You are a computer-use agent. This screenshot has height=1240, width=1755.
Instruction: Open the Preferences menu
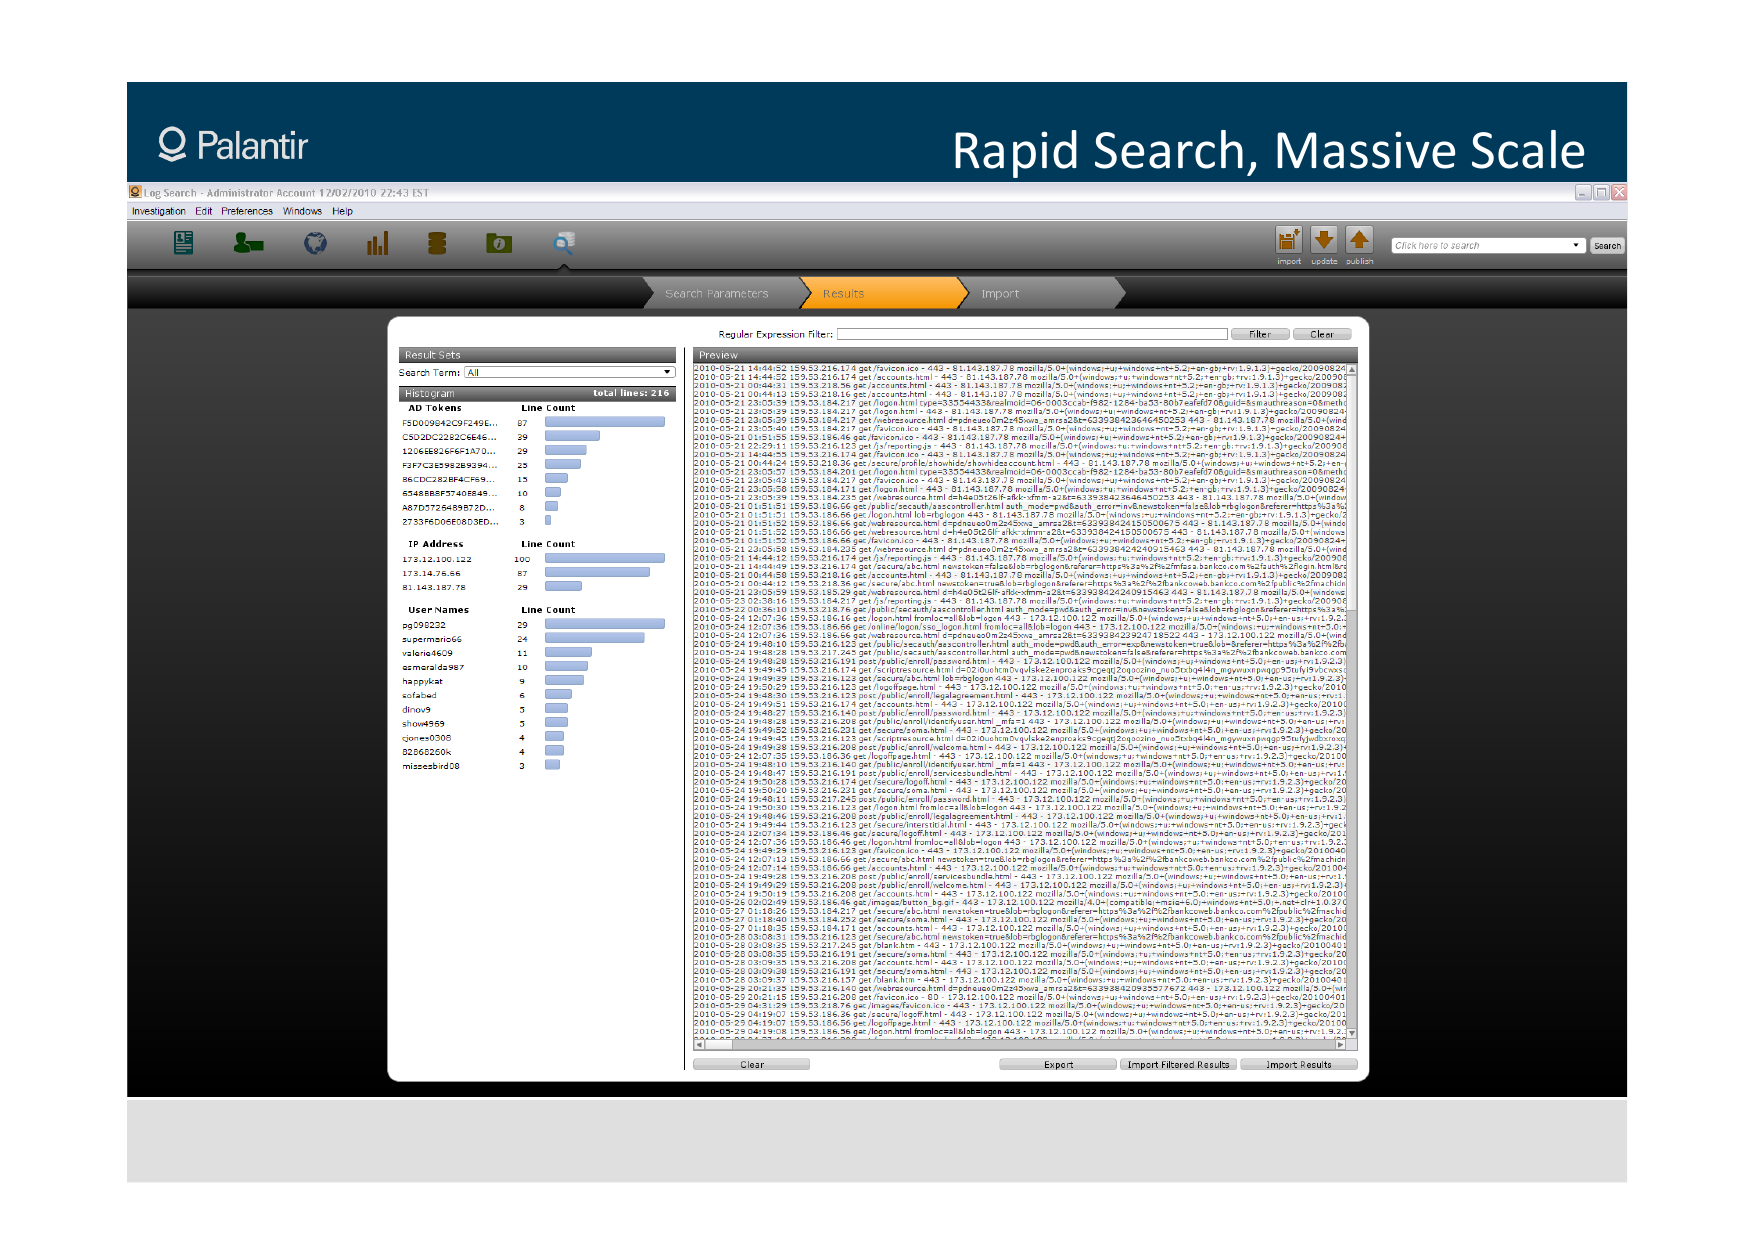pos(247,211)
